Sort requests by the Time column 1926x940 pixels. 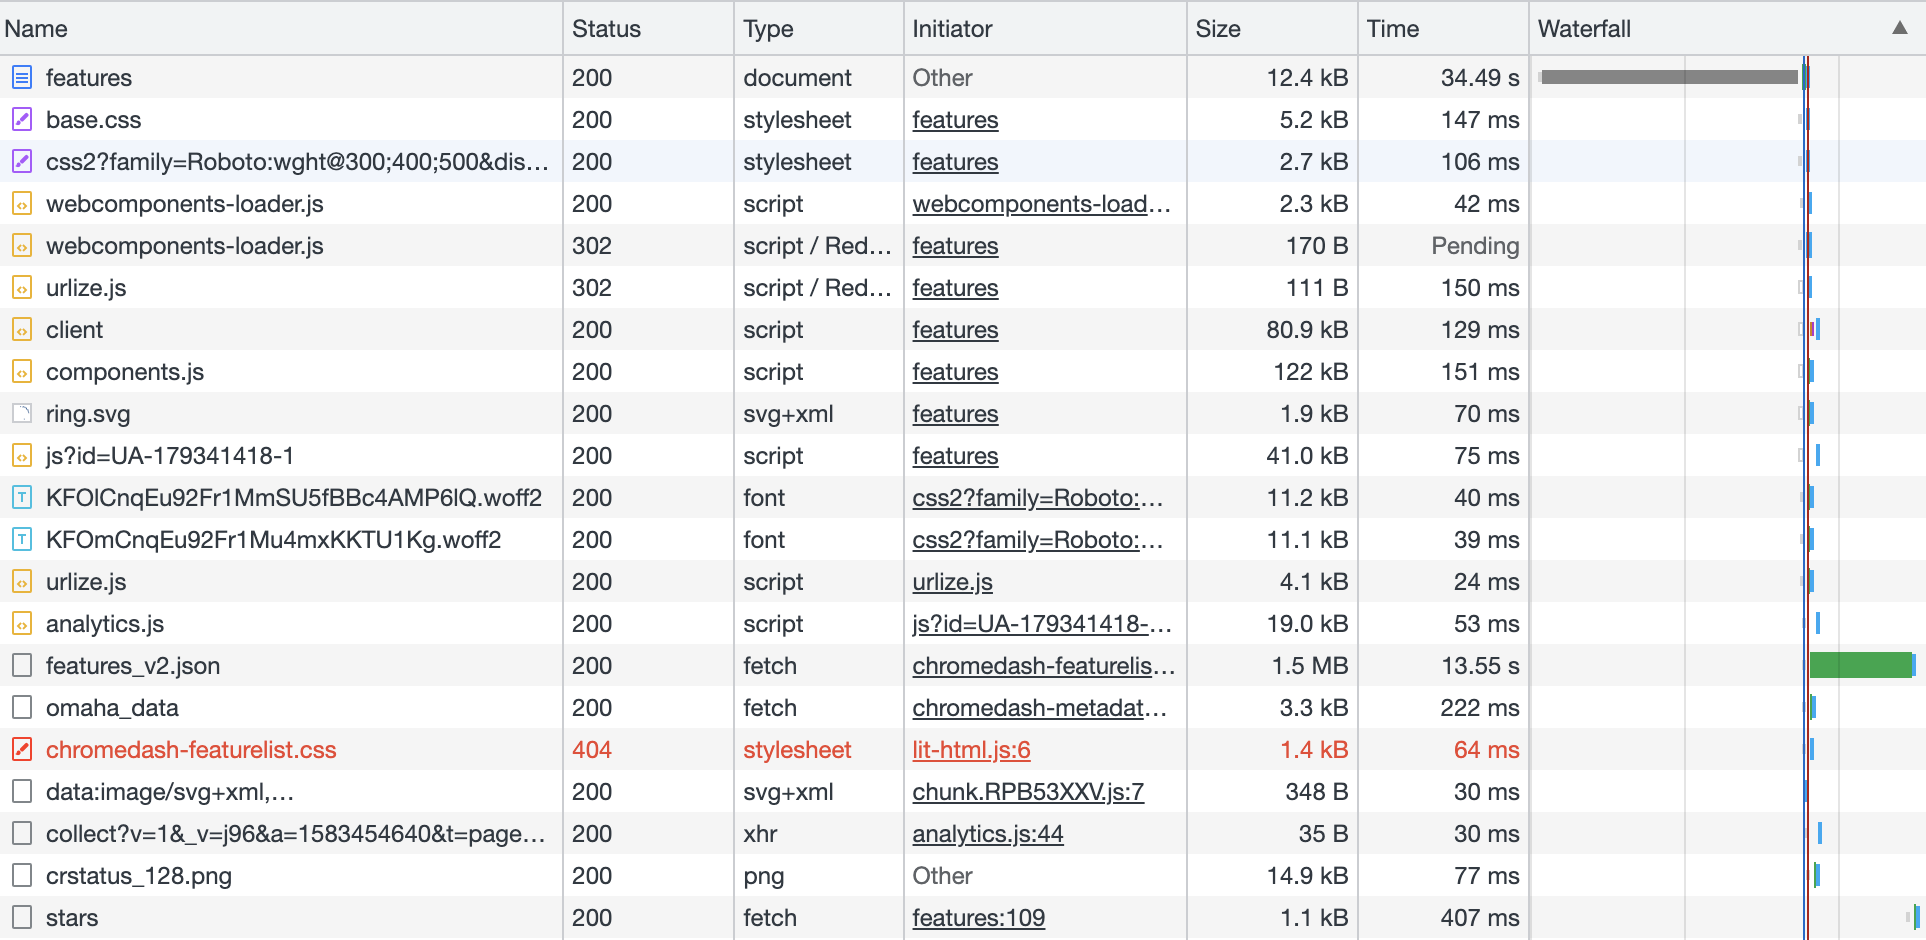coord(1391,28)
